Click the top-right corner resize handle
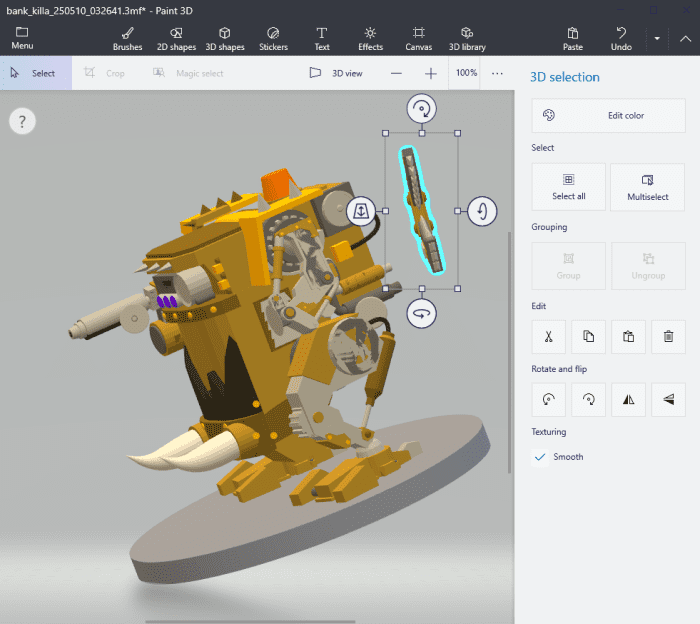The width and height of the screenshot is (700, 624). pos(458,133)
